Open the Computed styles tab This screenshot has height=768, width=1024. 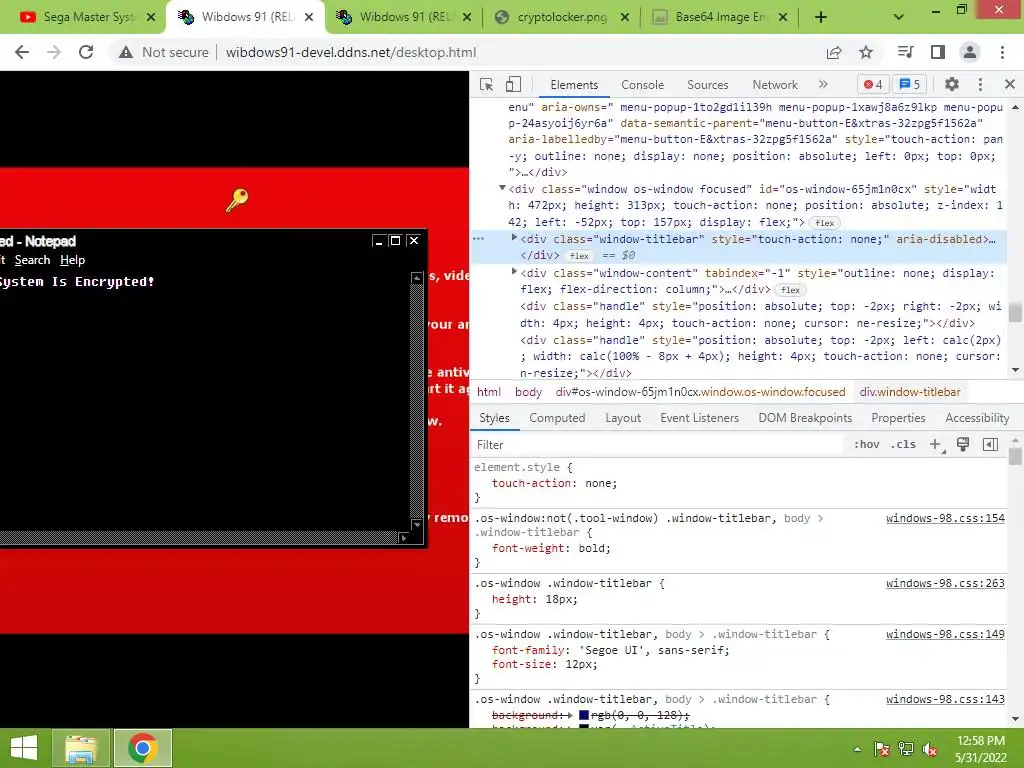point(557,418)
